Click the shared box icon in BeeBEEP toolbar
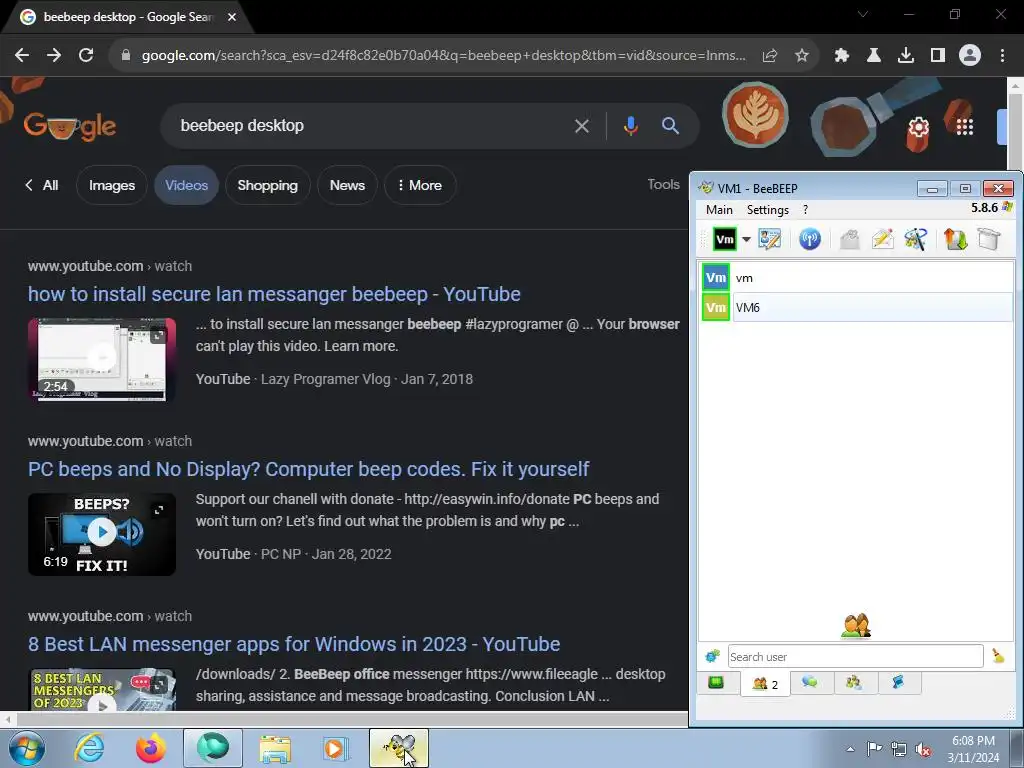Viewport: 1024px width, 768px height. click(x=989, y=239)
